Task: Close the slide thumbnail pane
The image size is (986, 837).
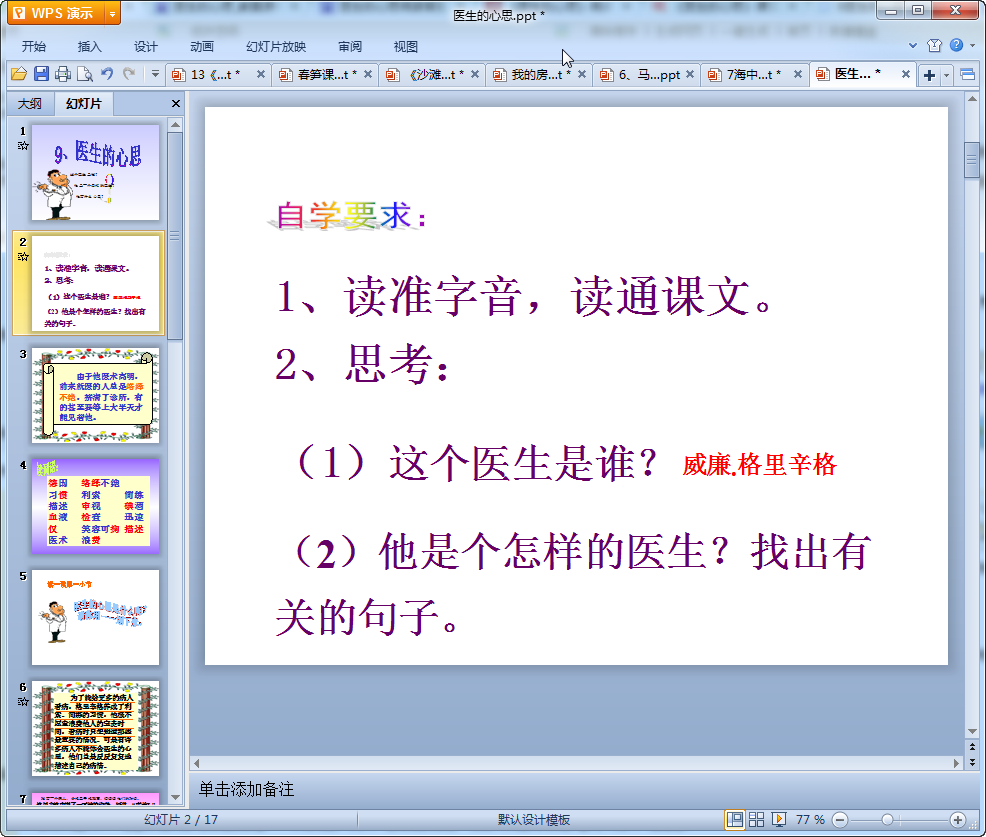Action: (x=176, y=104)
